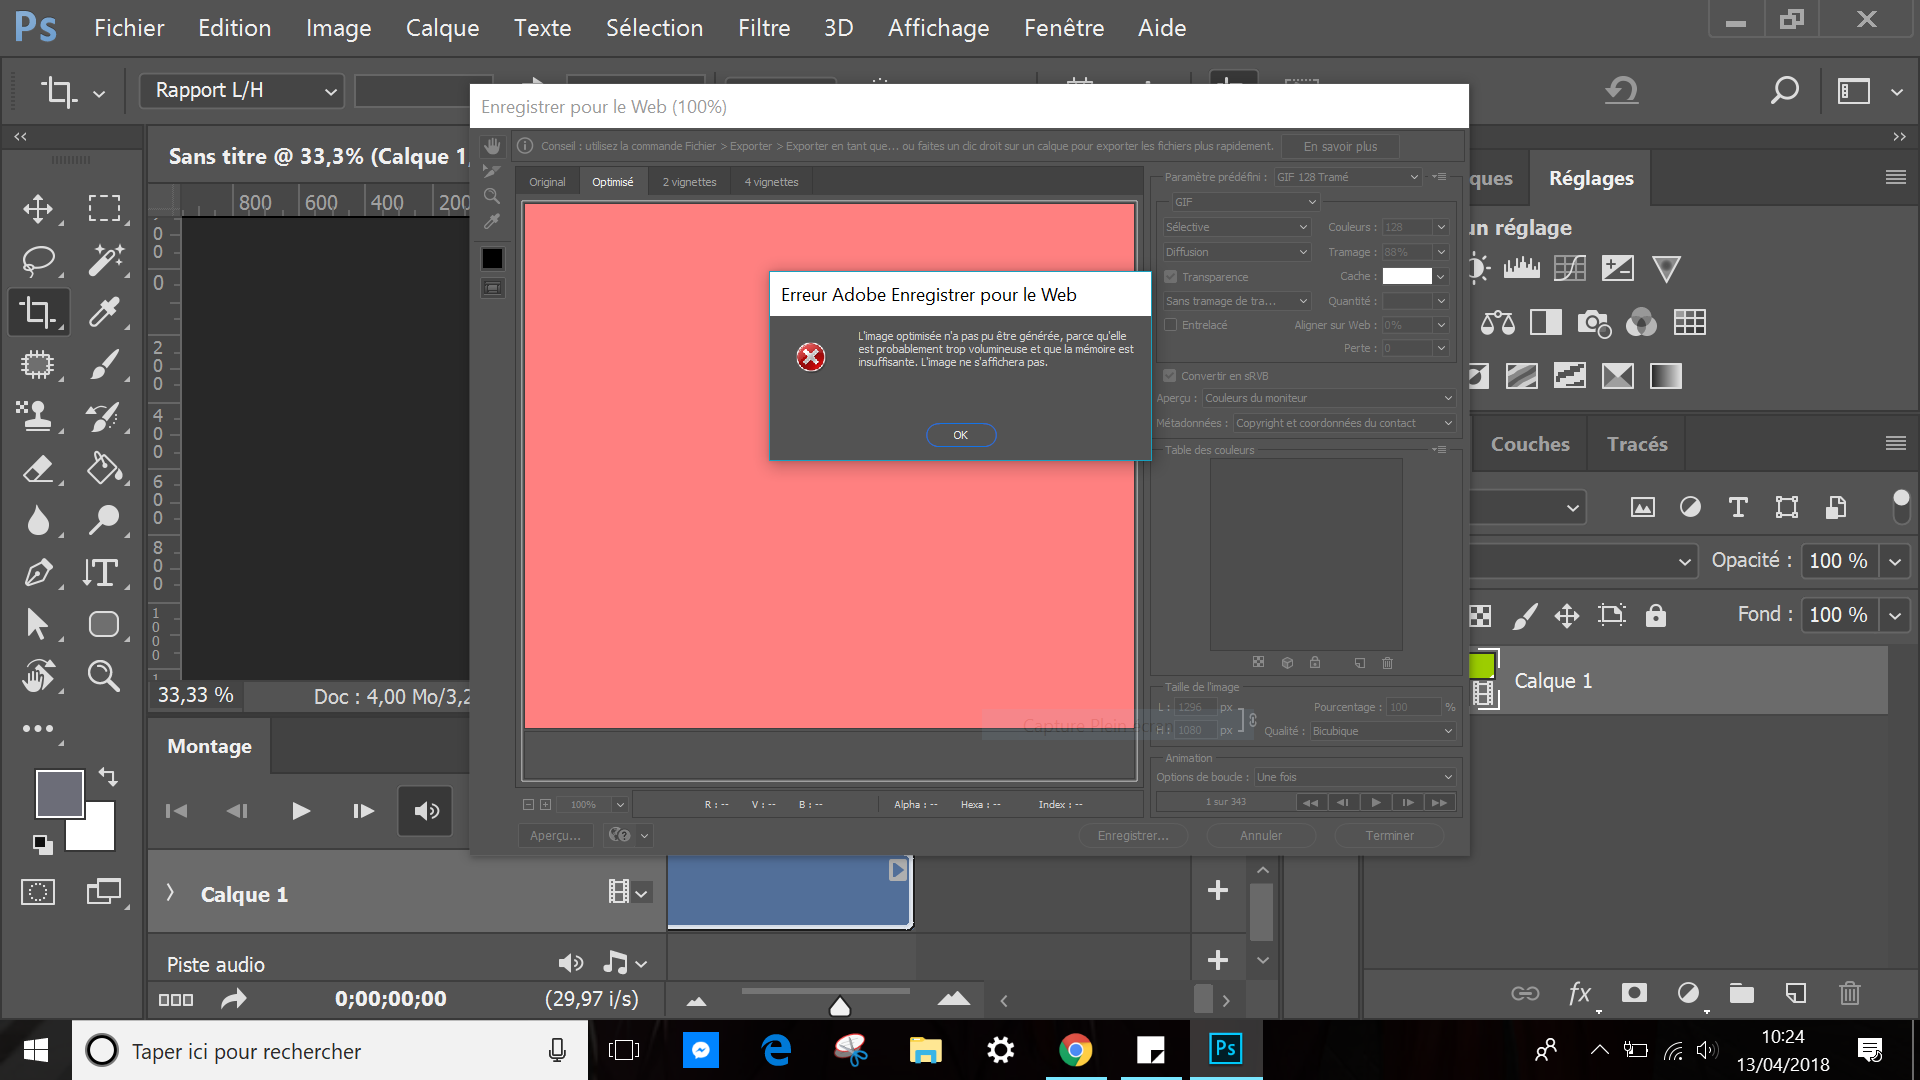Click the Aperçu... button

pyautogui.click(x=555, y=835)
